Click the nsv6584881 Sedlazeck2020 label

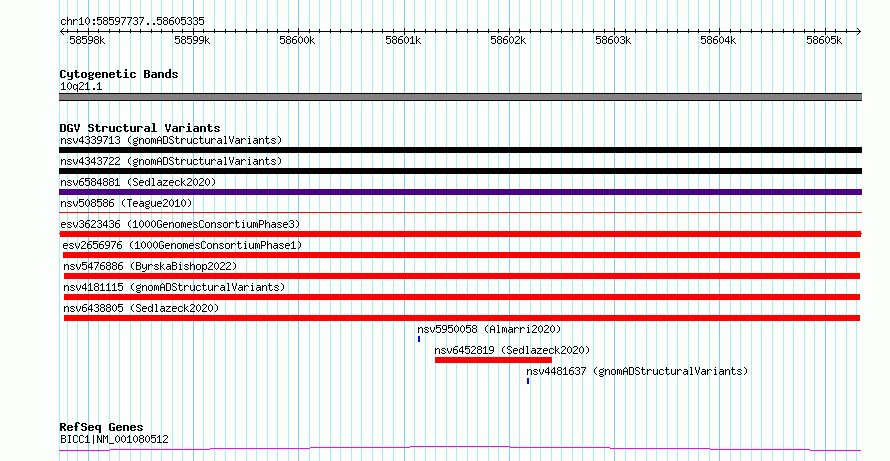point(138,182)
